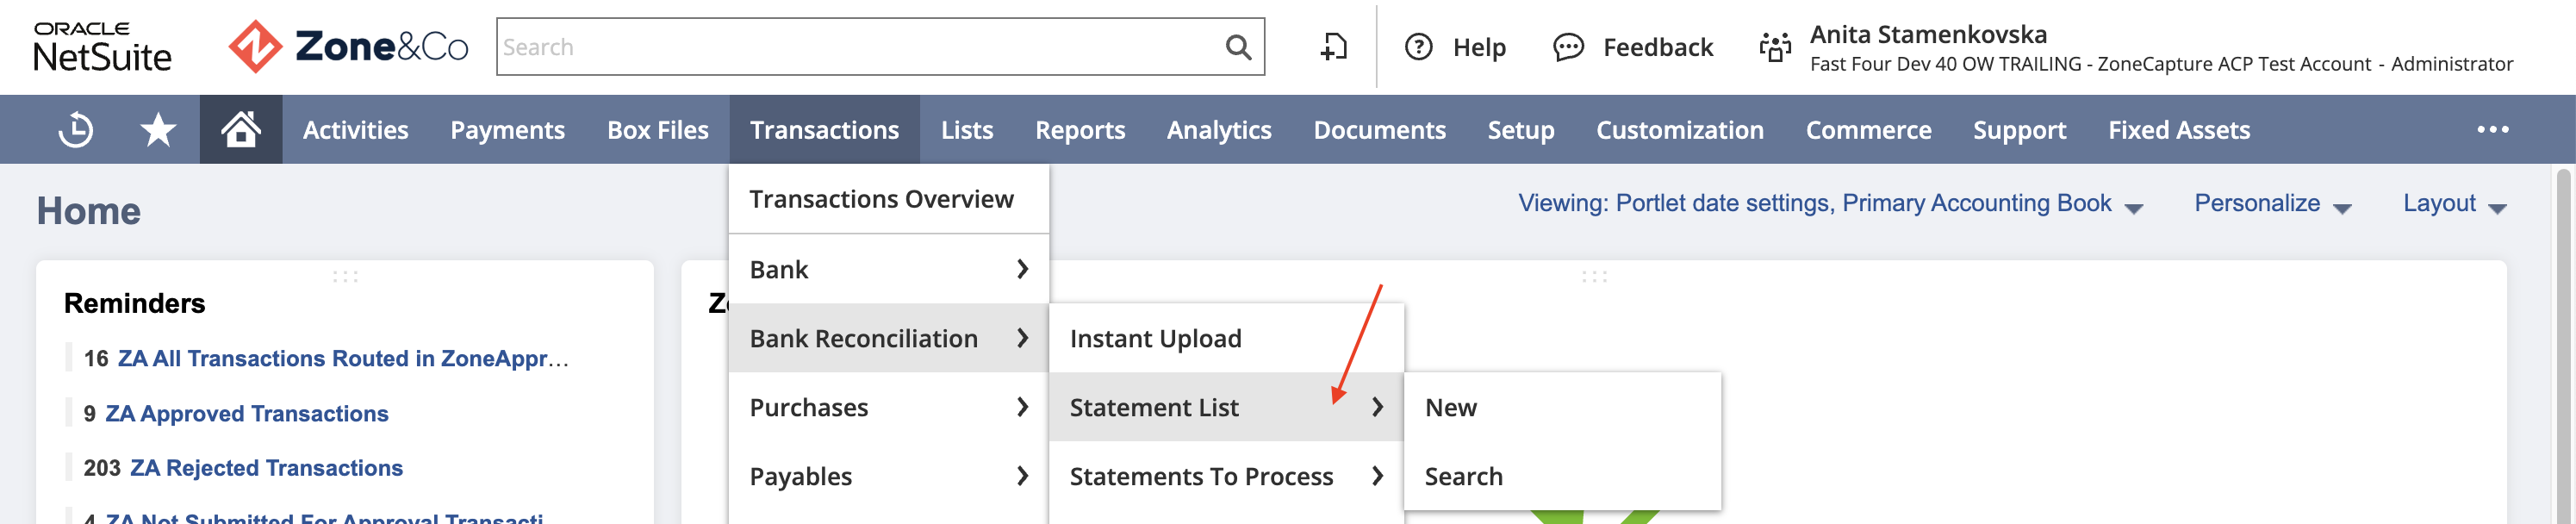The height and width of the screenshot is (524, 2576).
Task: Expand the Payables submenu
Action: click(888, 476)
